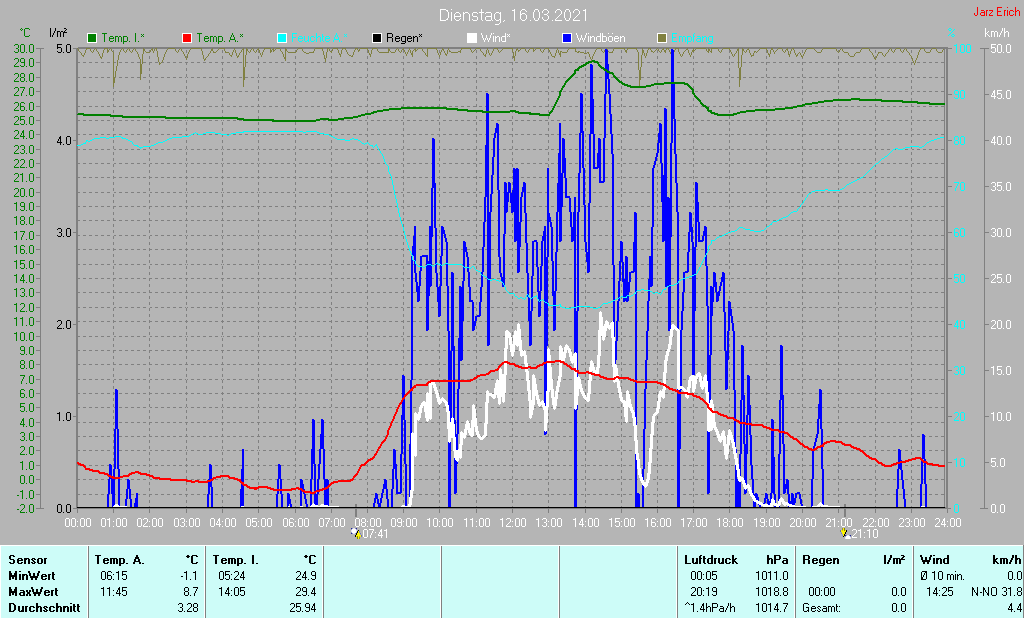Click the white Wind legend swatch
The width and height of the screenshot is (1024, 618).
472,38
